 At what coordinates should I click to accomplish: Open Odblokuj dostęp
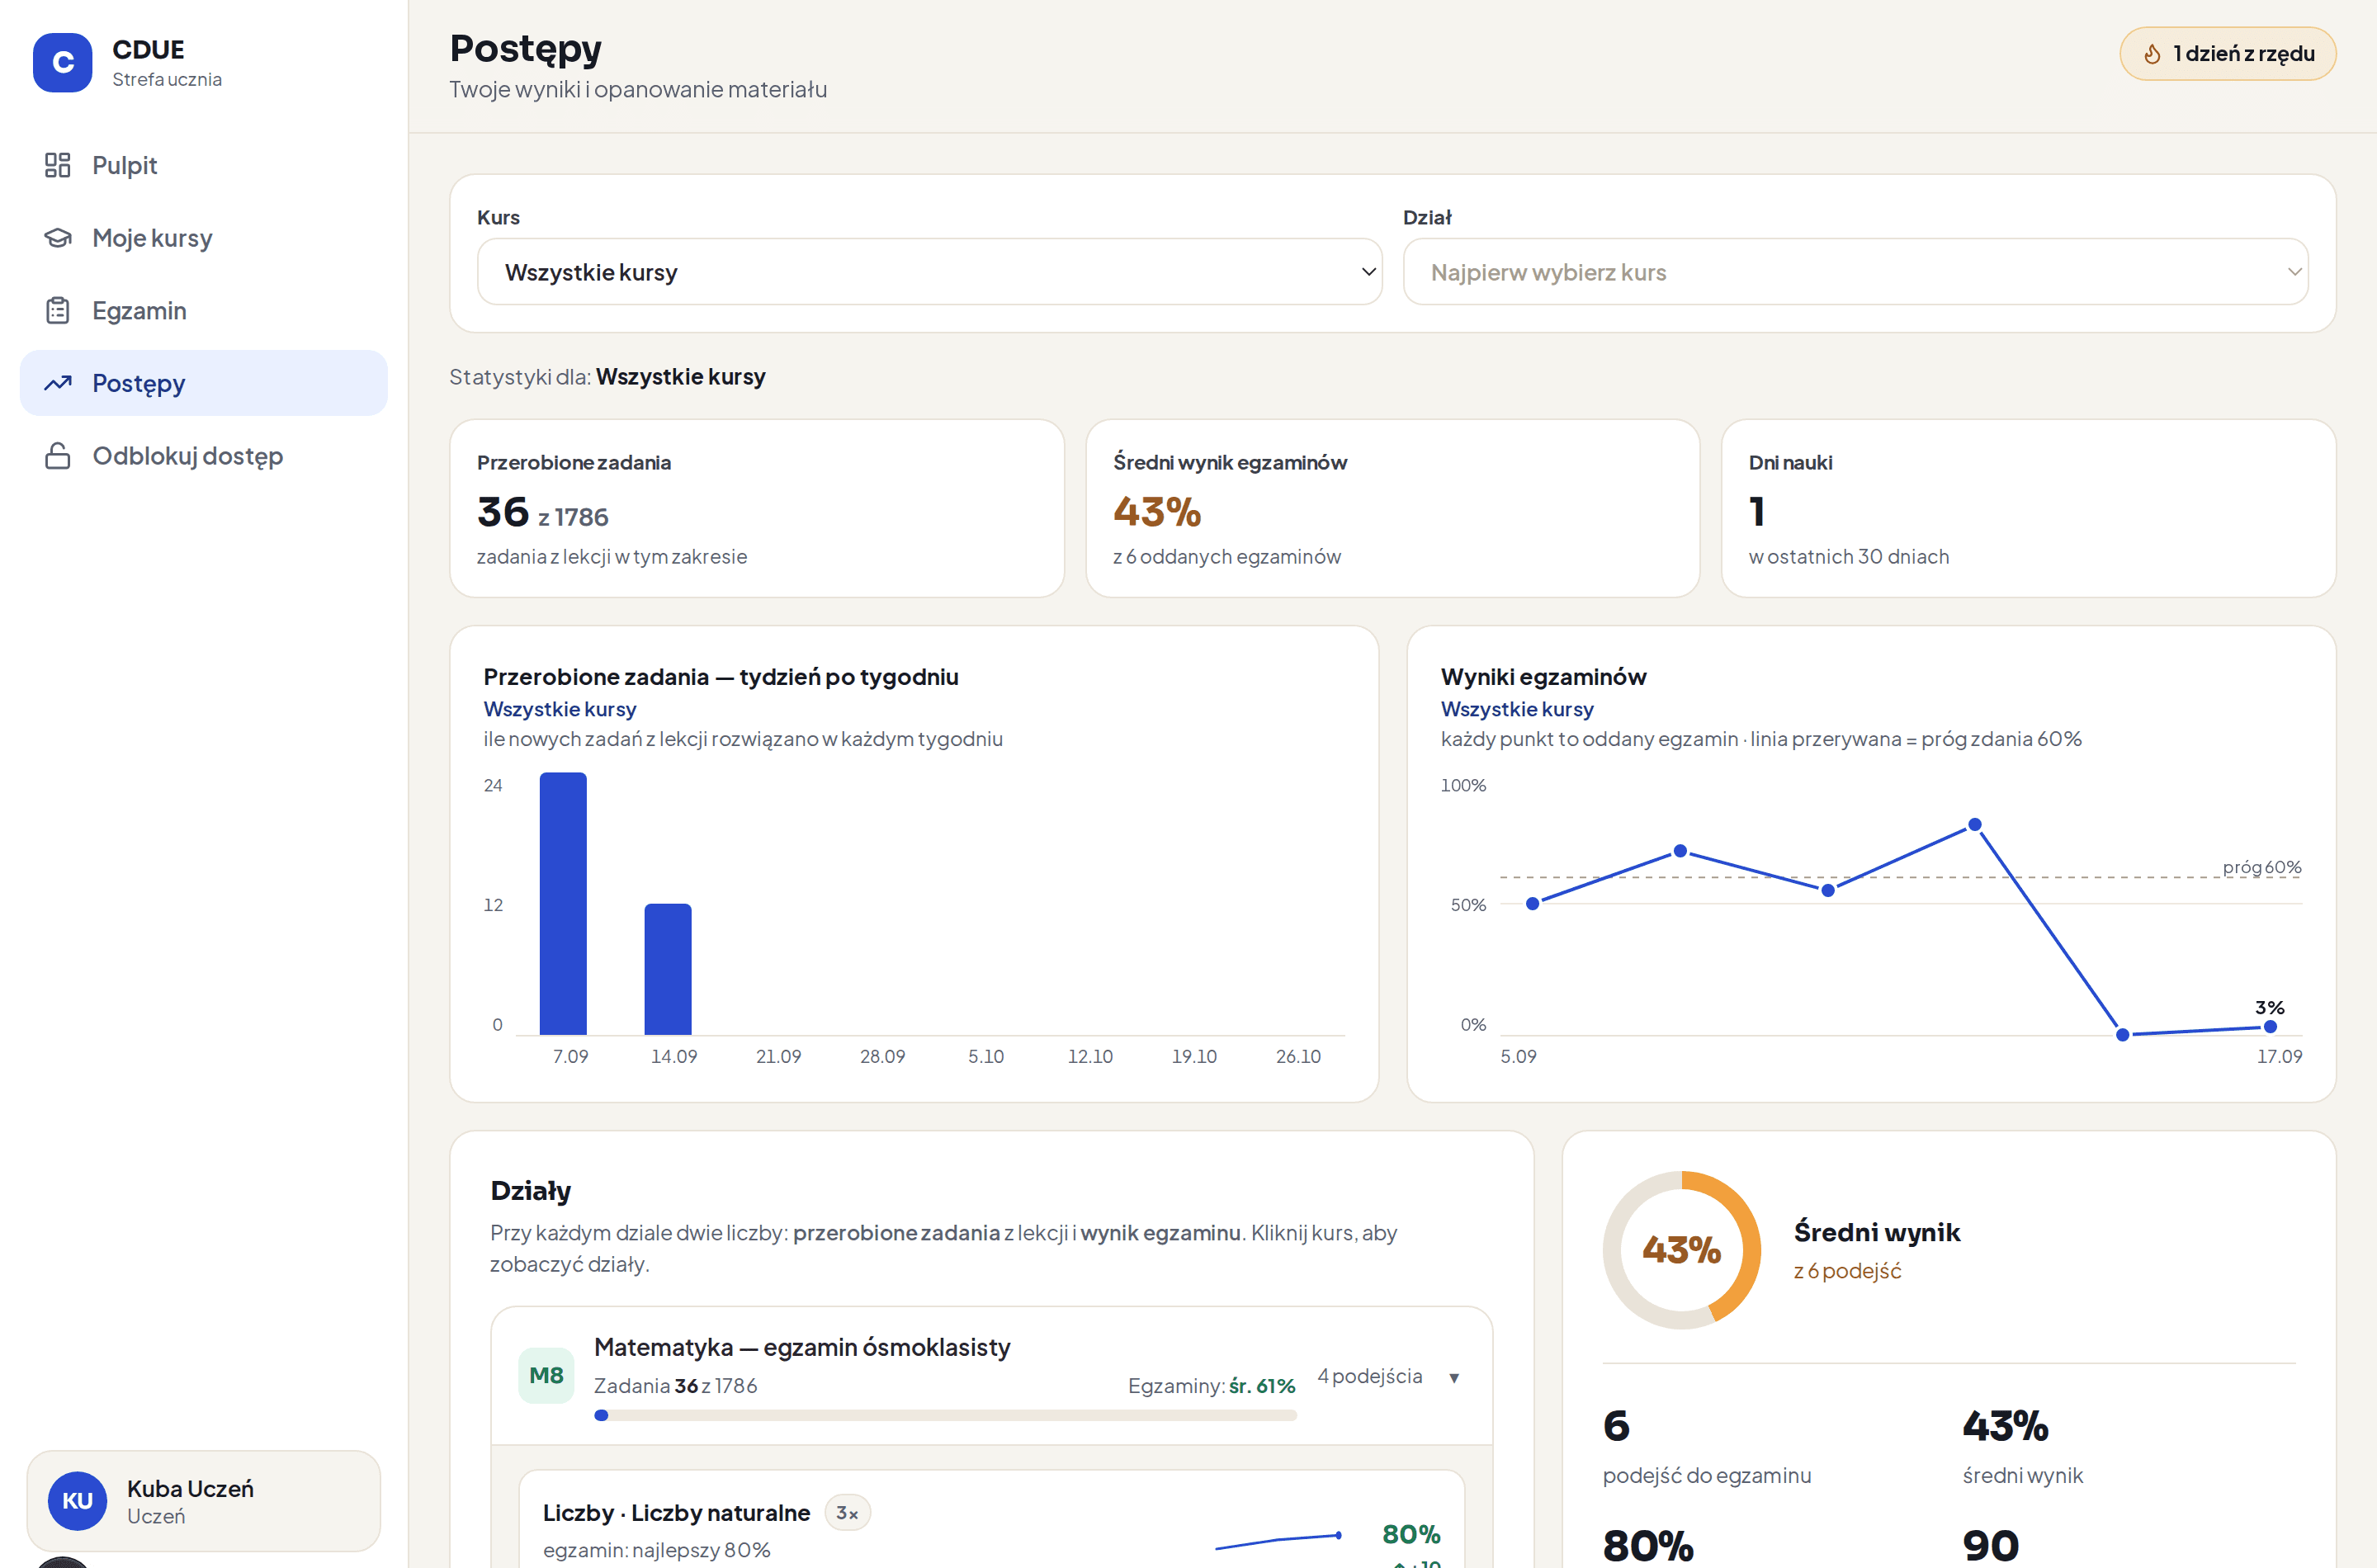point(204,456)
